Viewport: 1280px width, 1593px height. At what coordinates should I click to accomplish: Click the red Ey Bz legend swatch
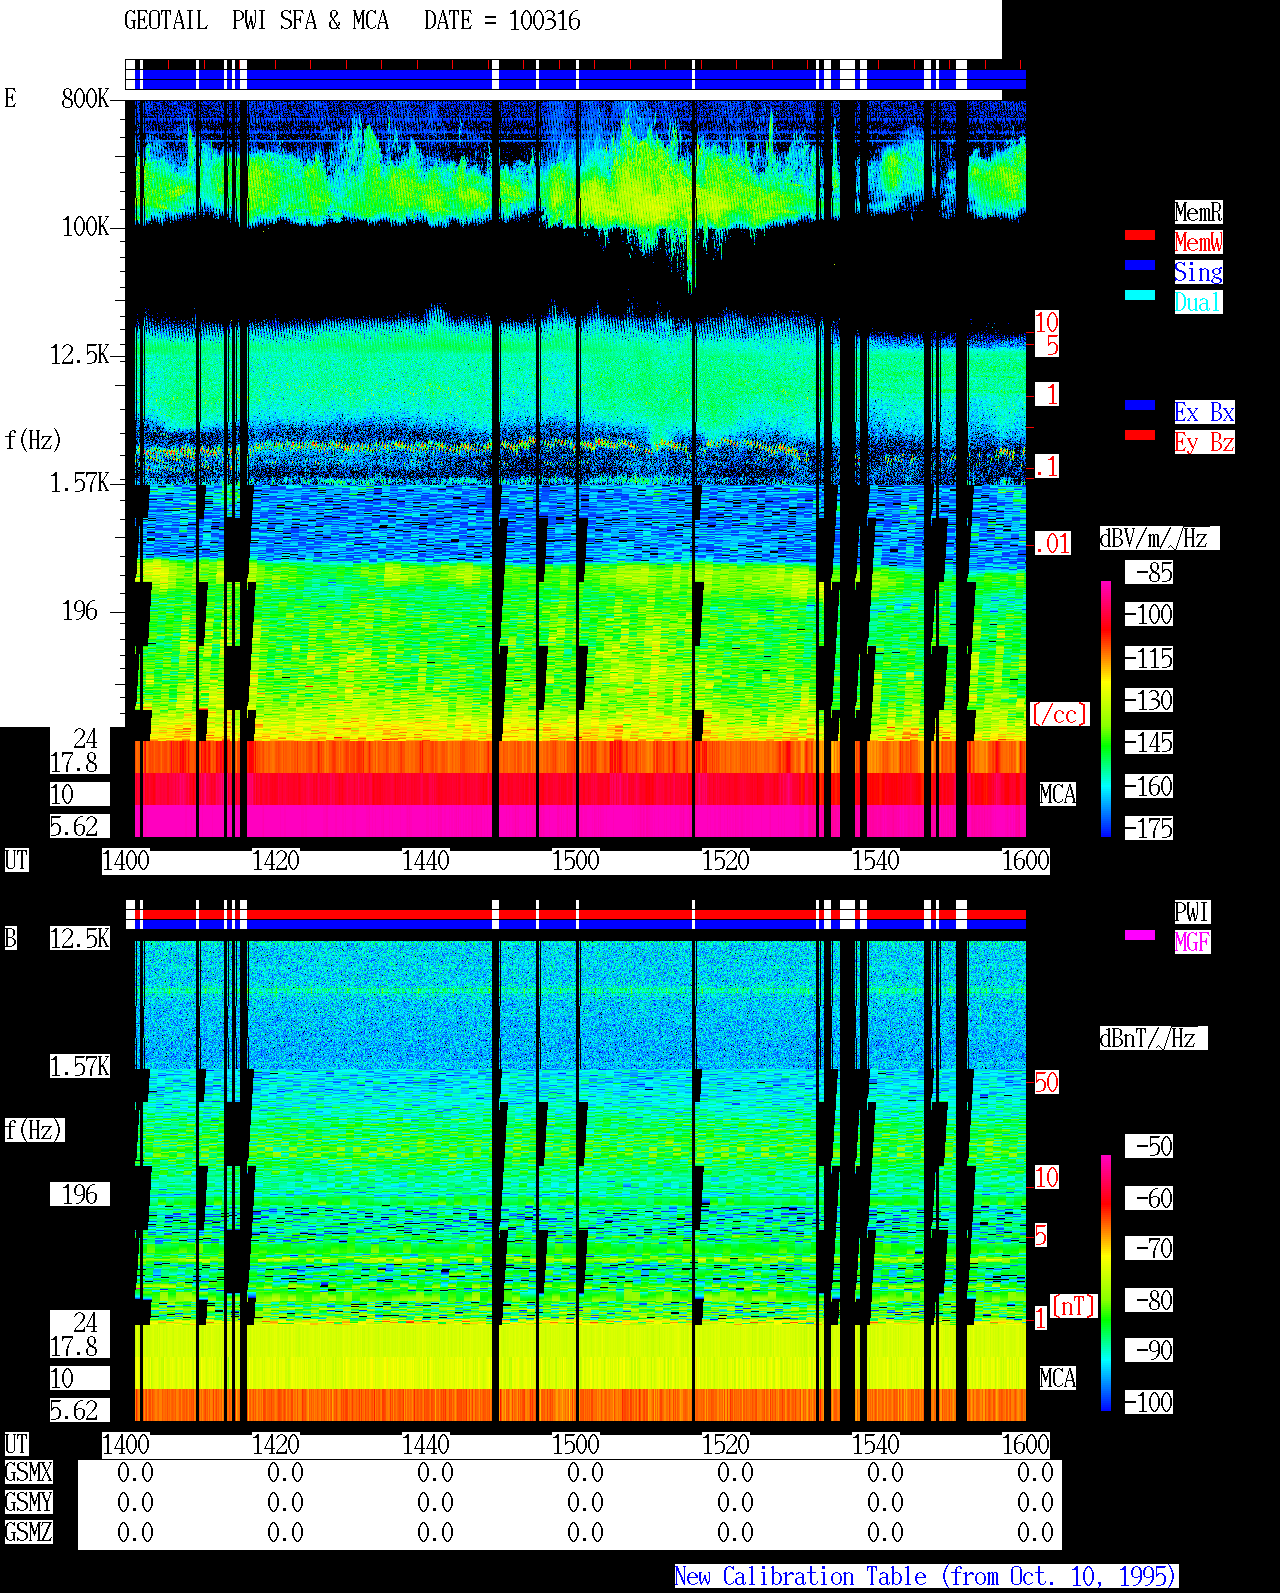point(1140,435)
